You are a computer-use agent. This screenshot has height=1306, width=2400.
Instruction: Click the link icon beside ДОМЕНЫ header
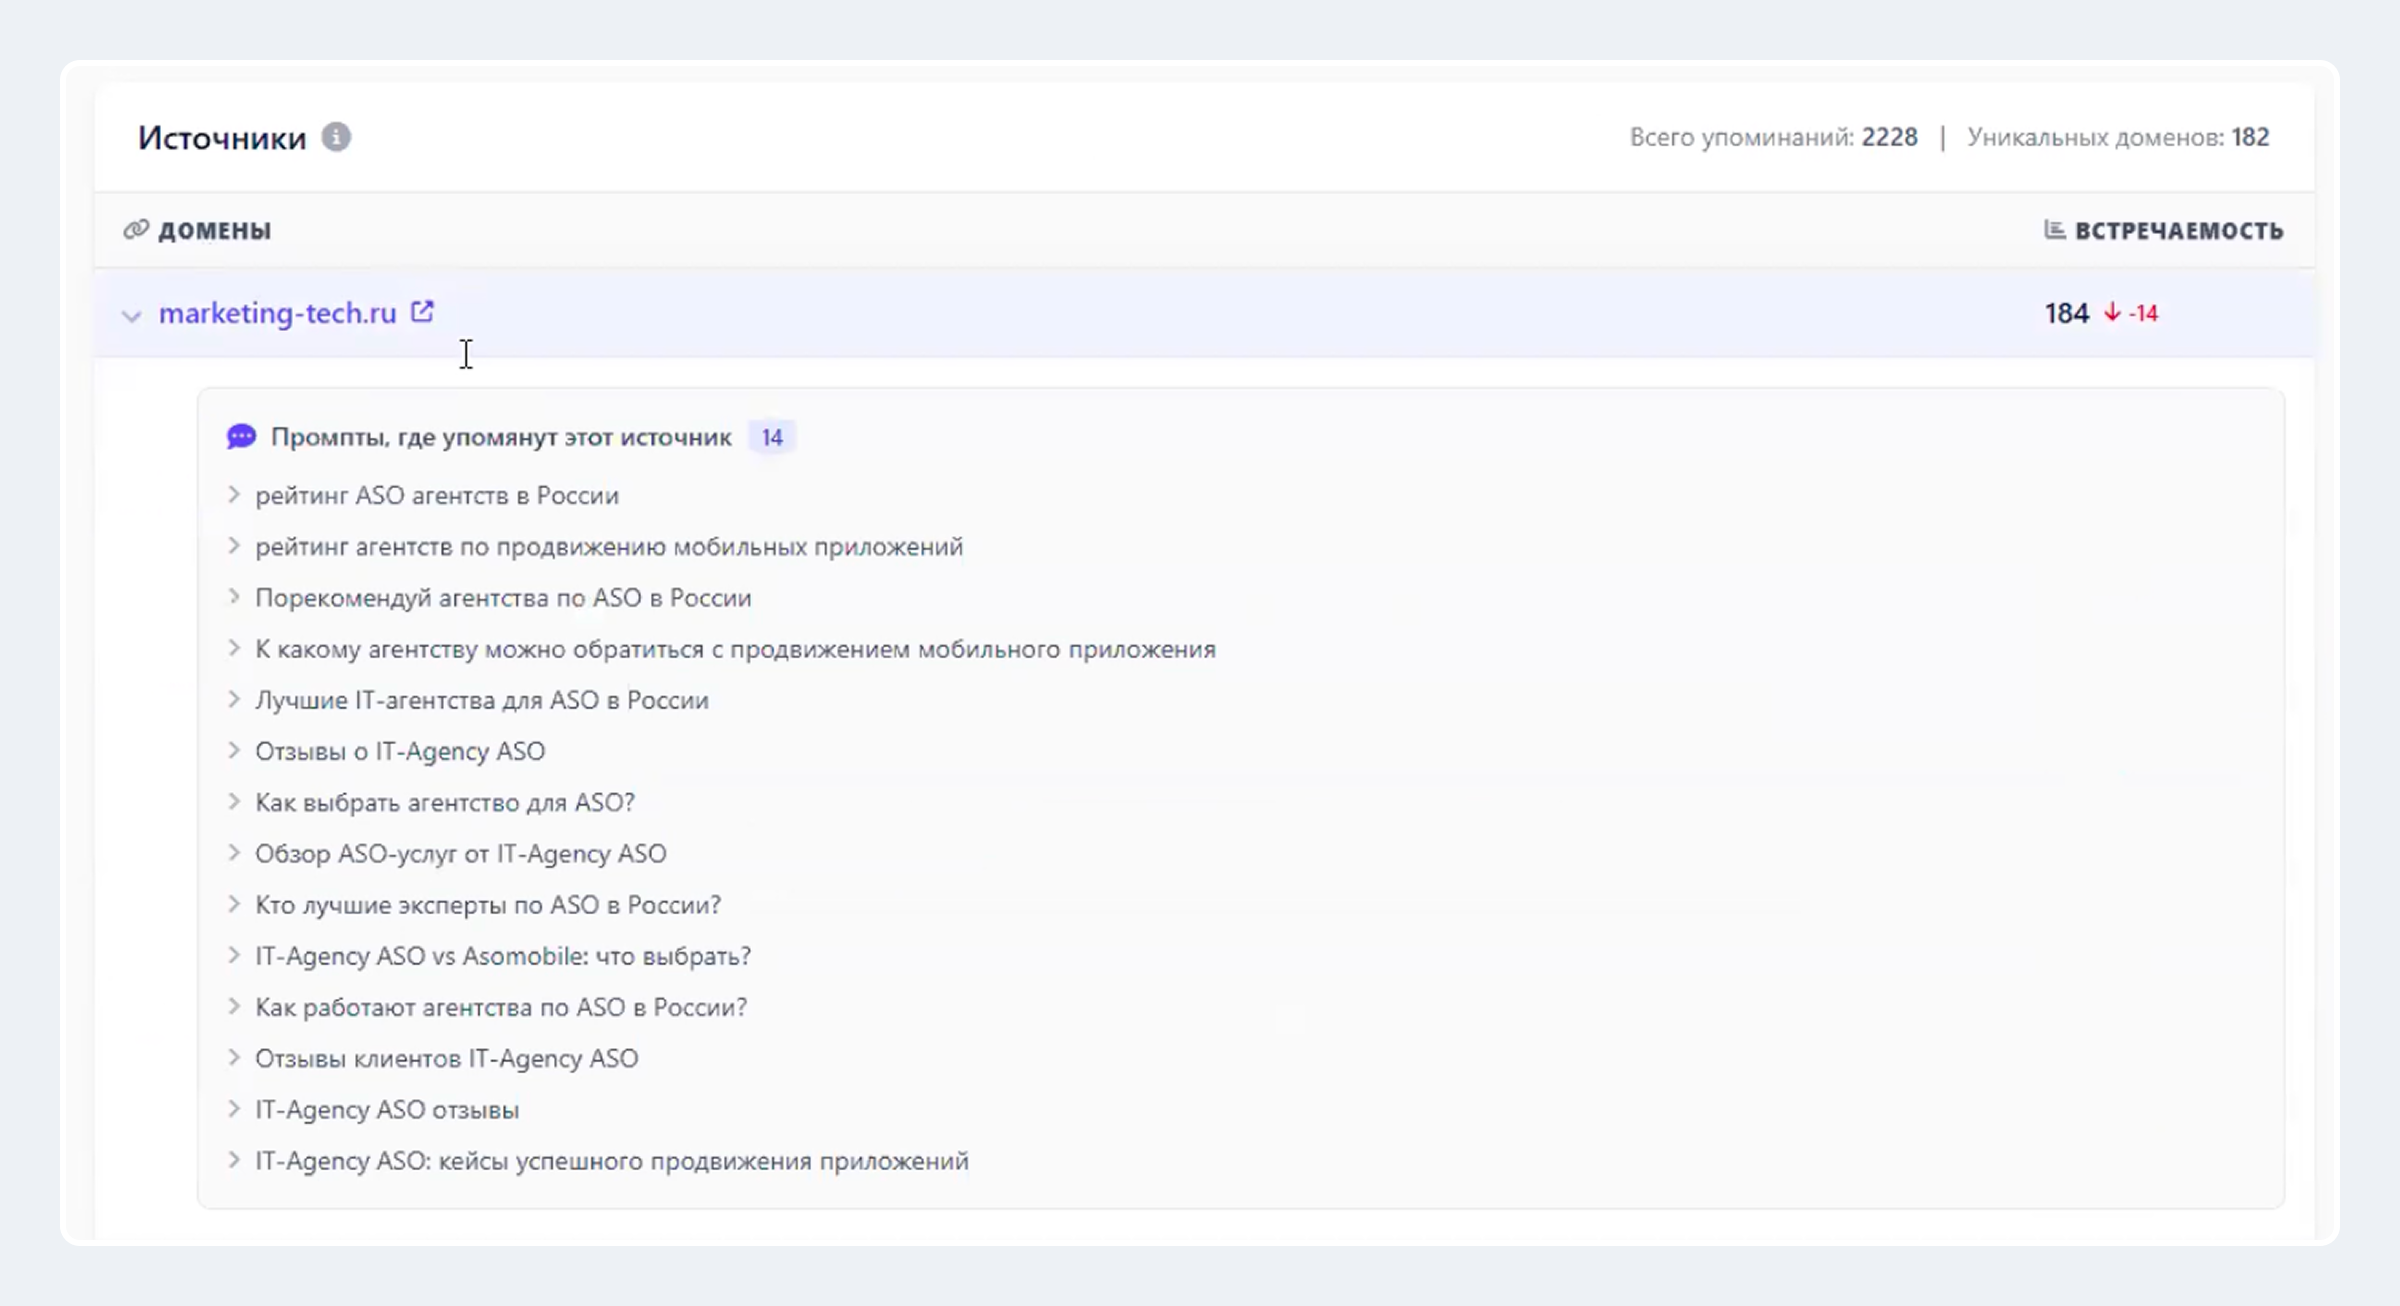coord(135,230)
